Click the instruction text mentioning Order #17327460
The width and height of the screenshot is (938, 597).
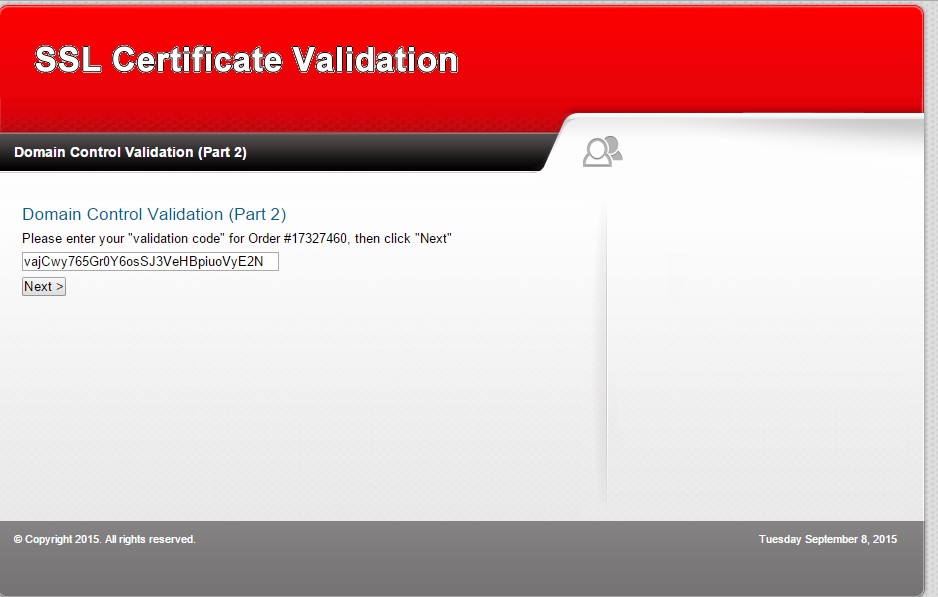[x=237, y=239]
